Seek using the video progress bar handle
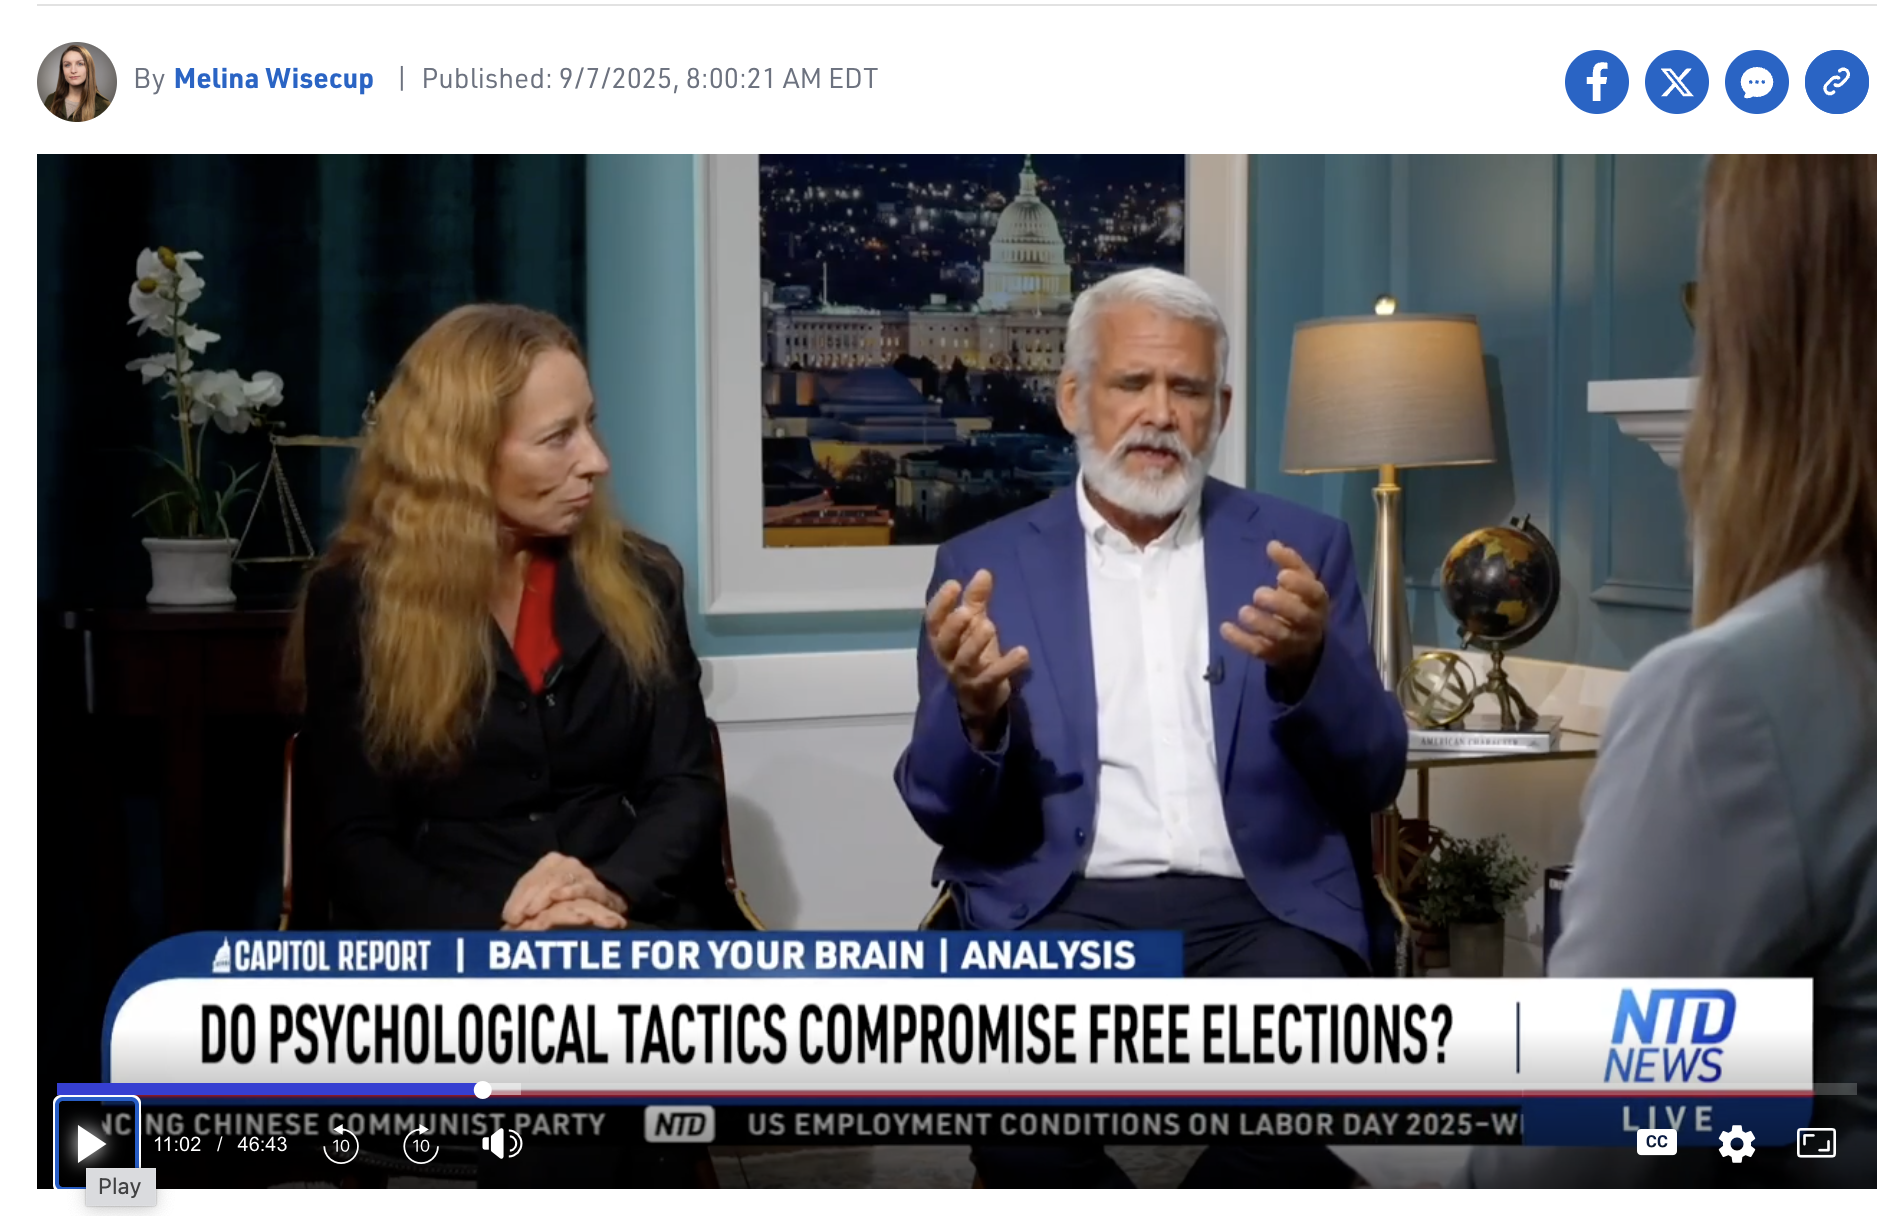 tap(483, 1090)
